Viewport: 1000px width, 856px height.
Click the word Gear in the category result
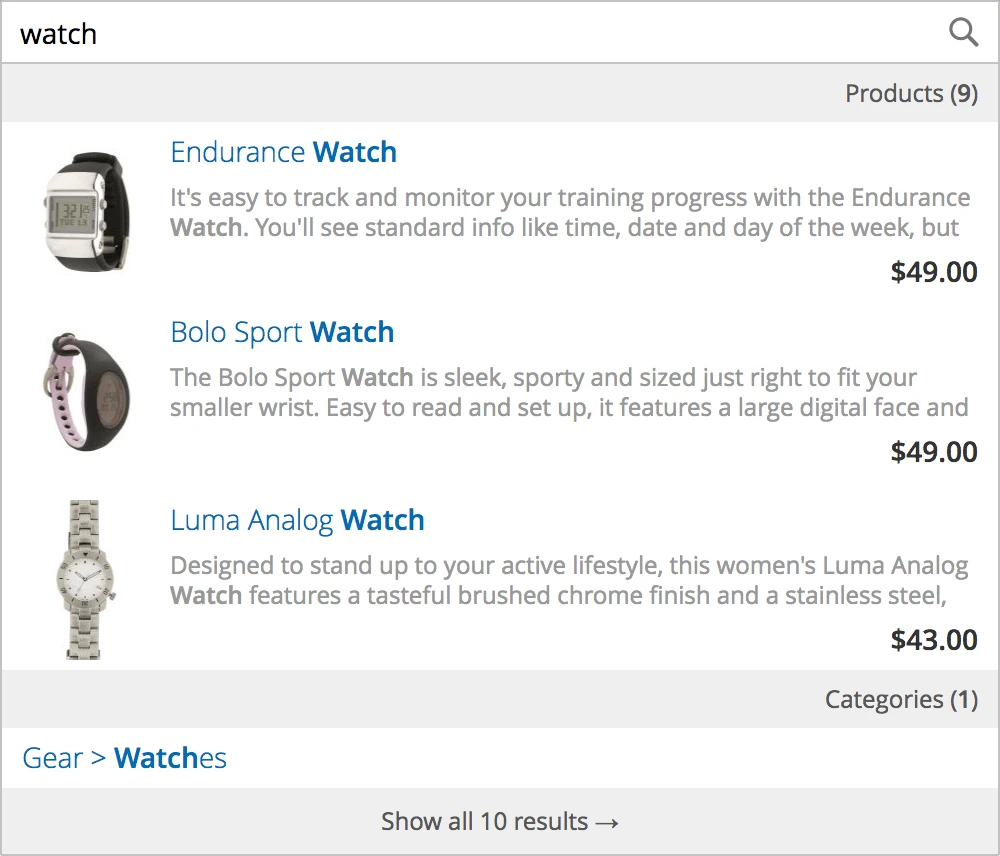[52, 758]
